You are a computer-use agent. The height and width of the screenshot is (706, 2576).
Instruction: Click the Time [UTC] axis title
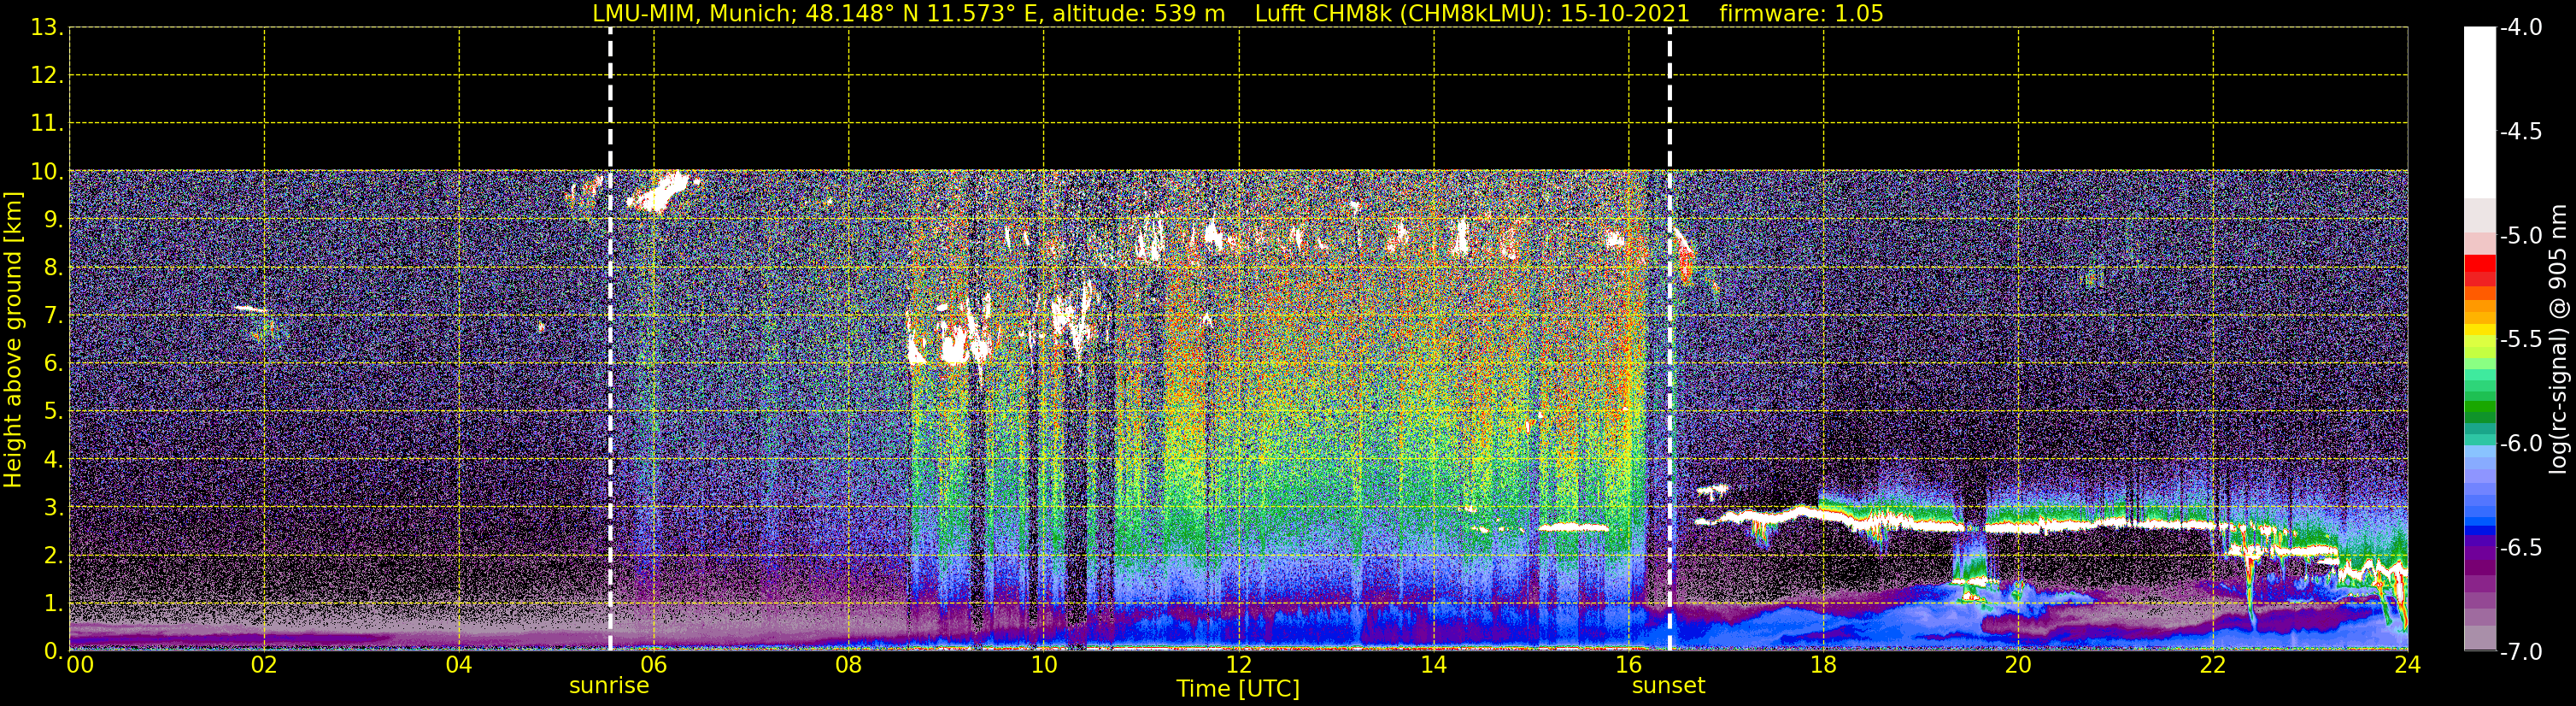point(1238,689)
